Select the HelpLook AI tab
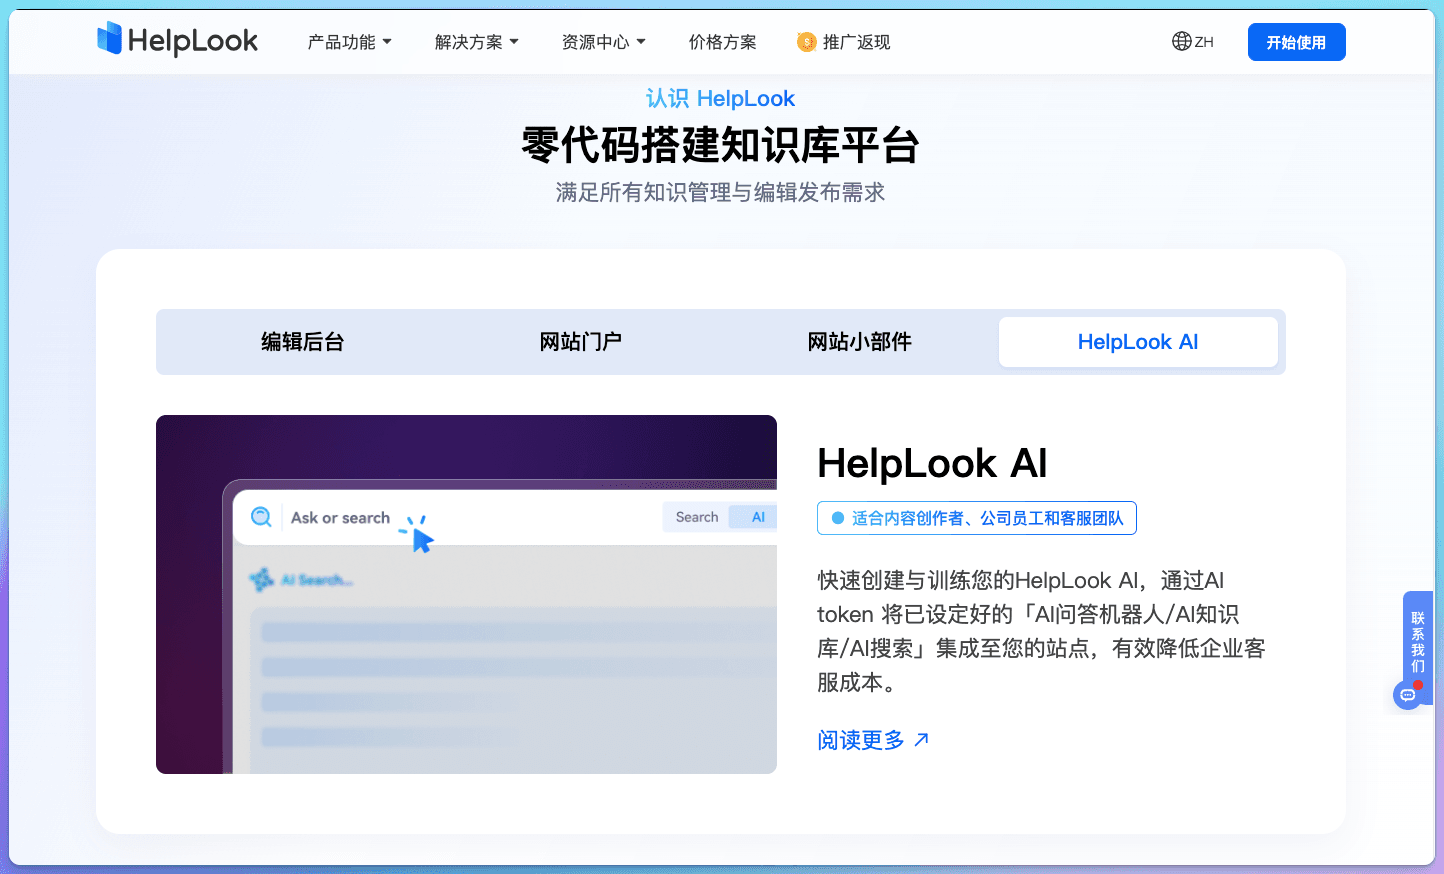The image size is (1444, 874). [1138, 342]
